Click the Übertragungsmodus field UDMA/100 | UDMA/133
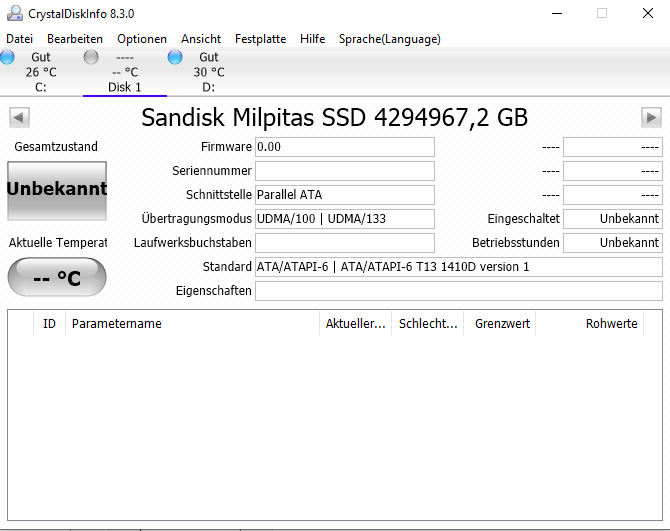Screen dimensions: 670x531 point(345,219)
